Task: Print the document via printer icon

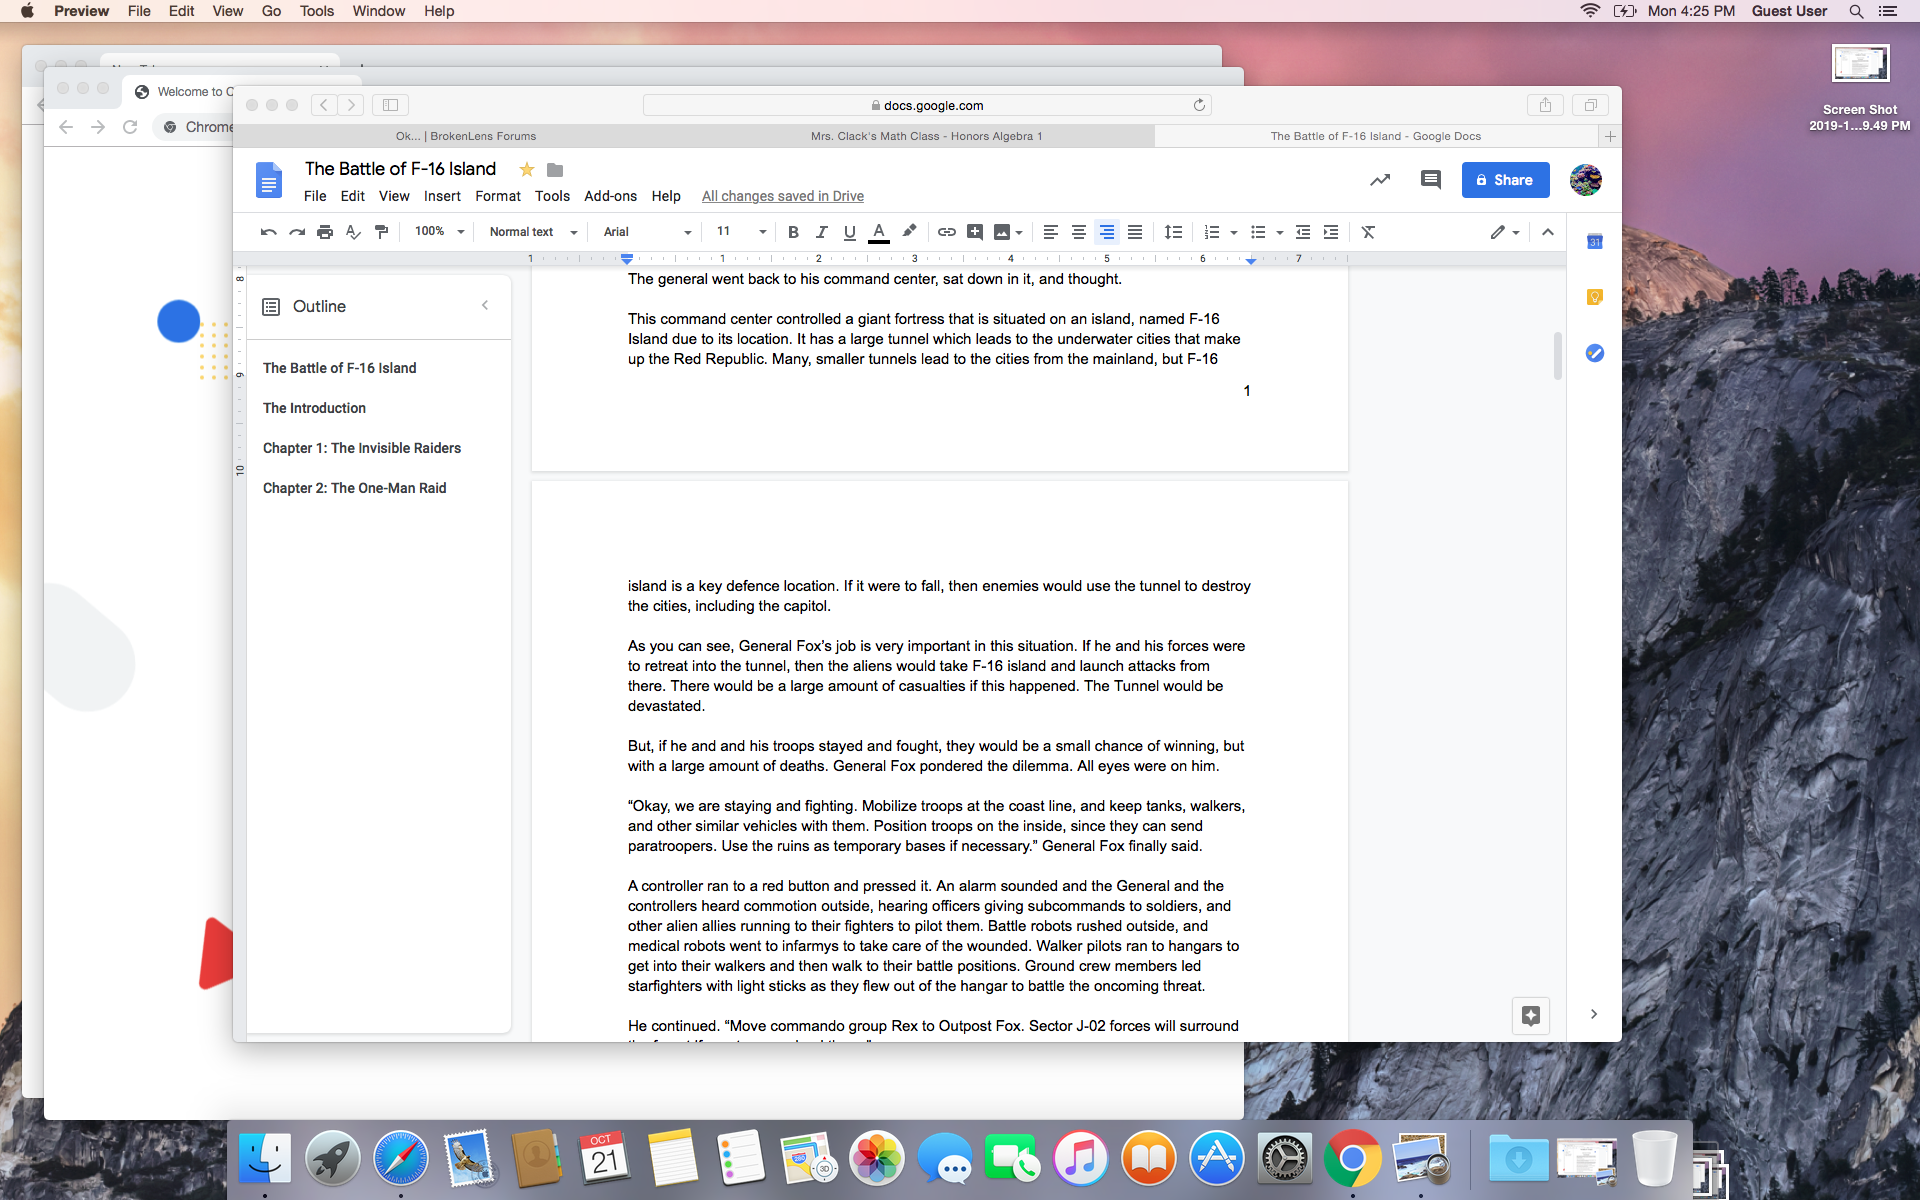Action: click(325, 232)
